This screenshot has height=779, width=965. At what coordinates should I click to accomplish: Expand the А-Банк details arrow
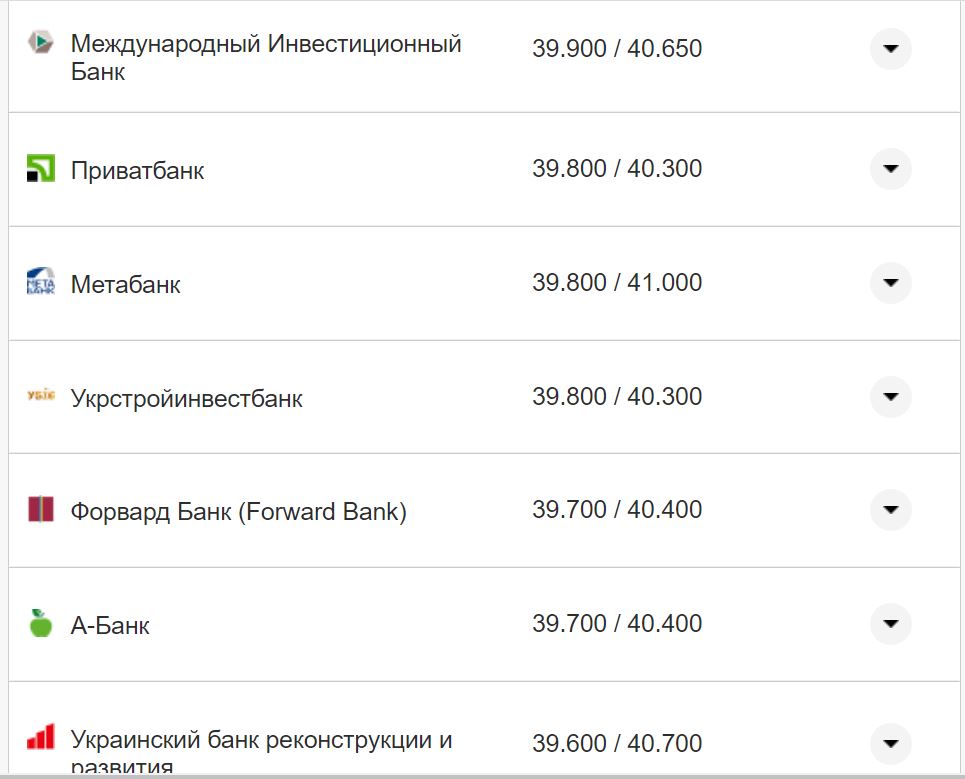(x=889, y=623)
